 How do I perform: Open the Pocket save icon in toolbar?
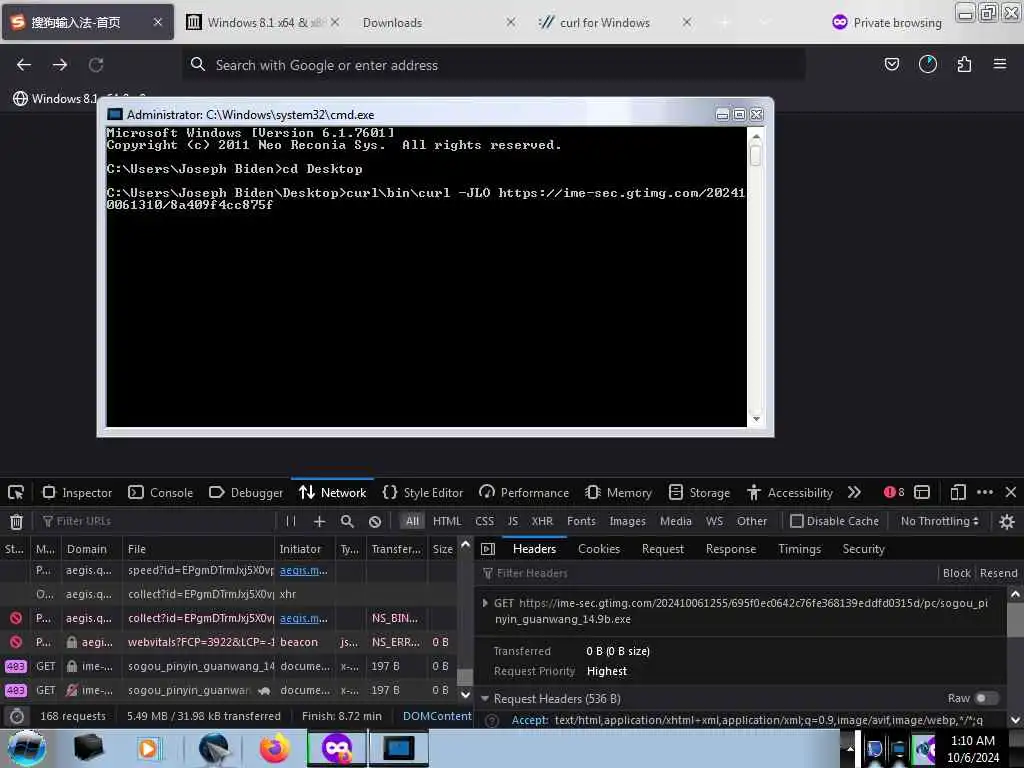(891, 64)
